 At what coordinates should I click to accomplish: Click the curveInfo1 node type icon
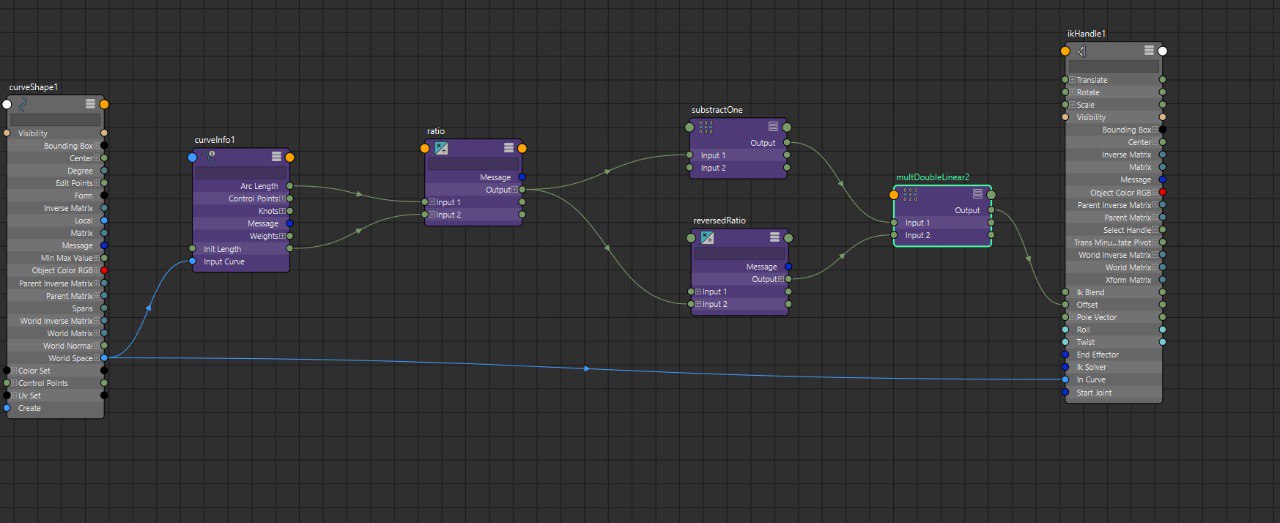point(209,156)
